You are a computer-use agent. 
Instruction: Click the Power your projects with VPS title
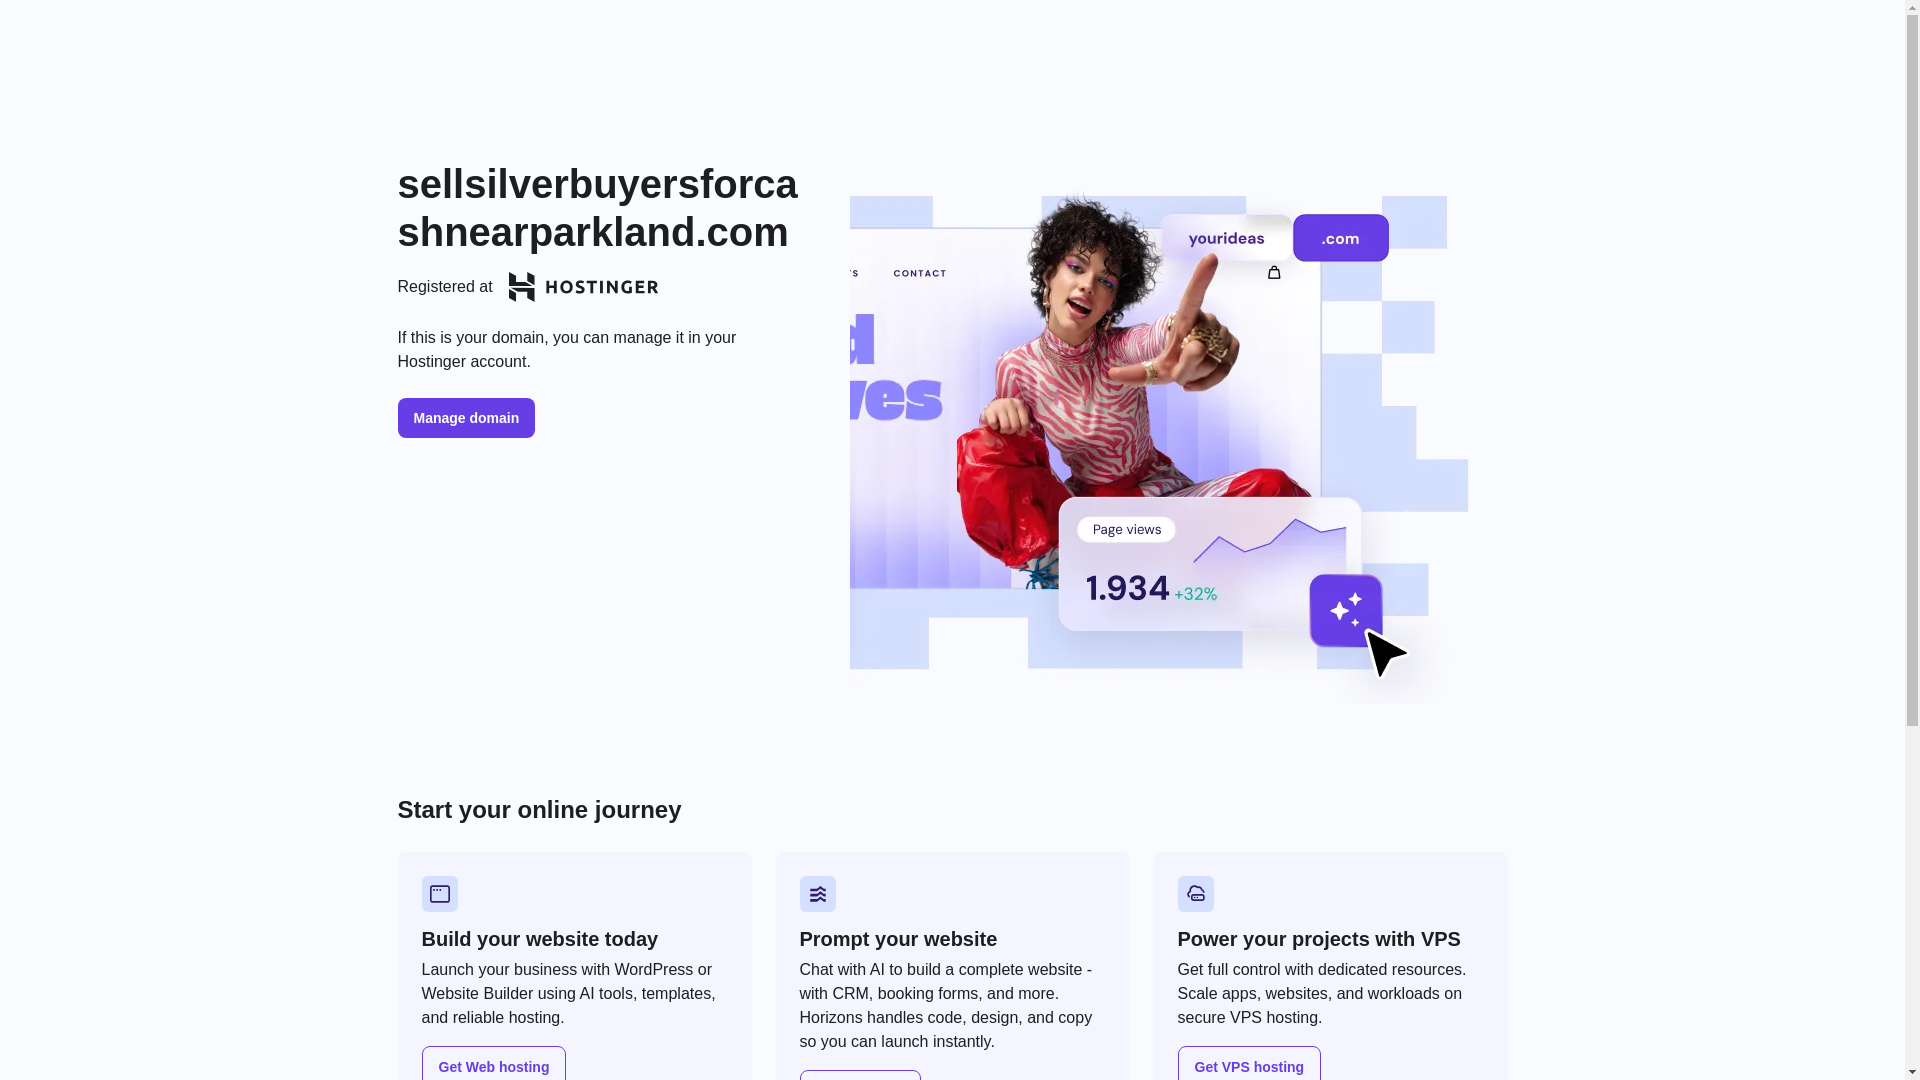point(1319,939)
